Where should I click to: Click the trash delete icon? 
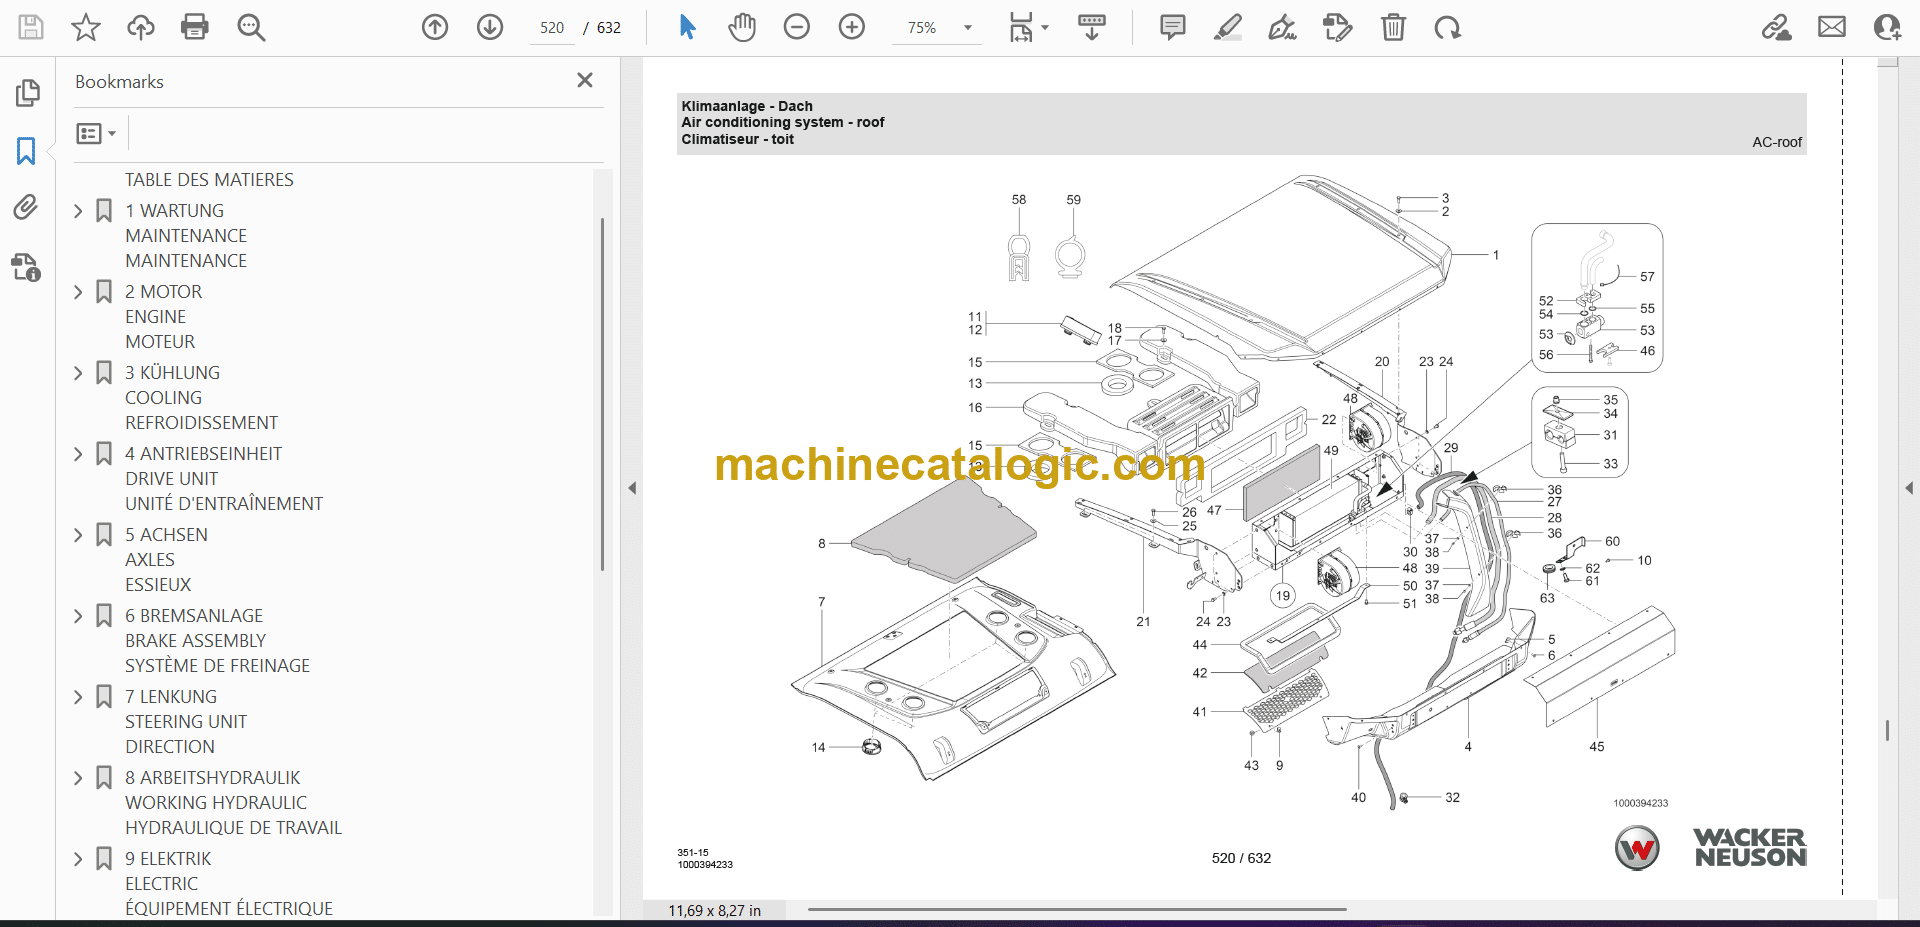pos(1393,27)
